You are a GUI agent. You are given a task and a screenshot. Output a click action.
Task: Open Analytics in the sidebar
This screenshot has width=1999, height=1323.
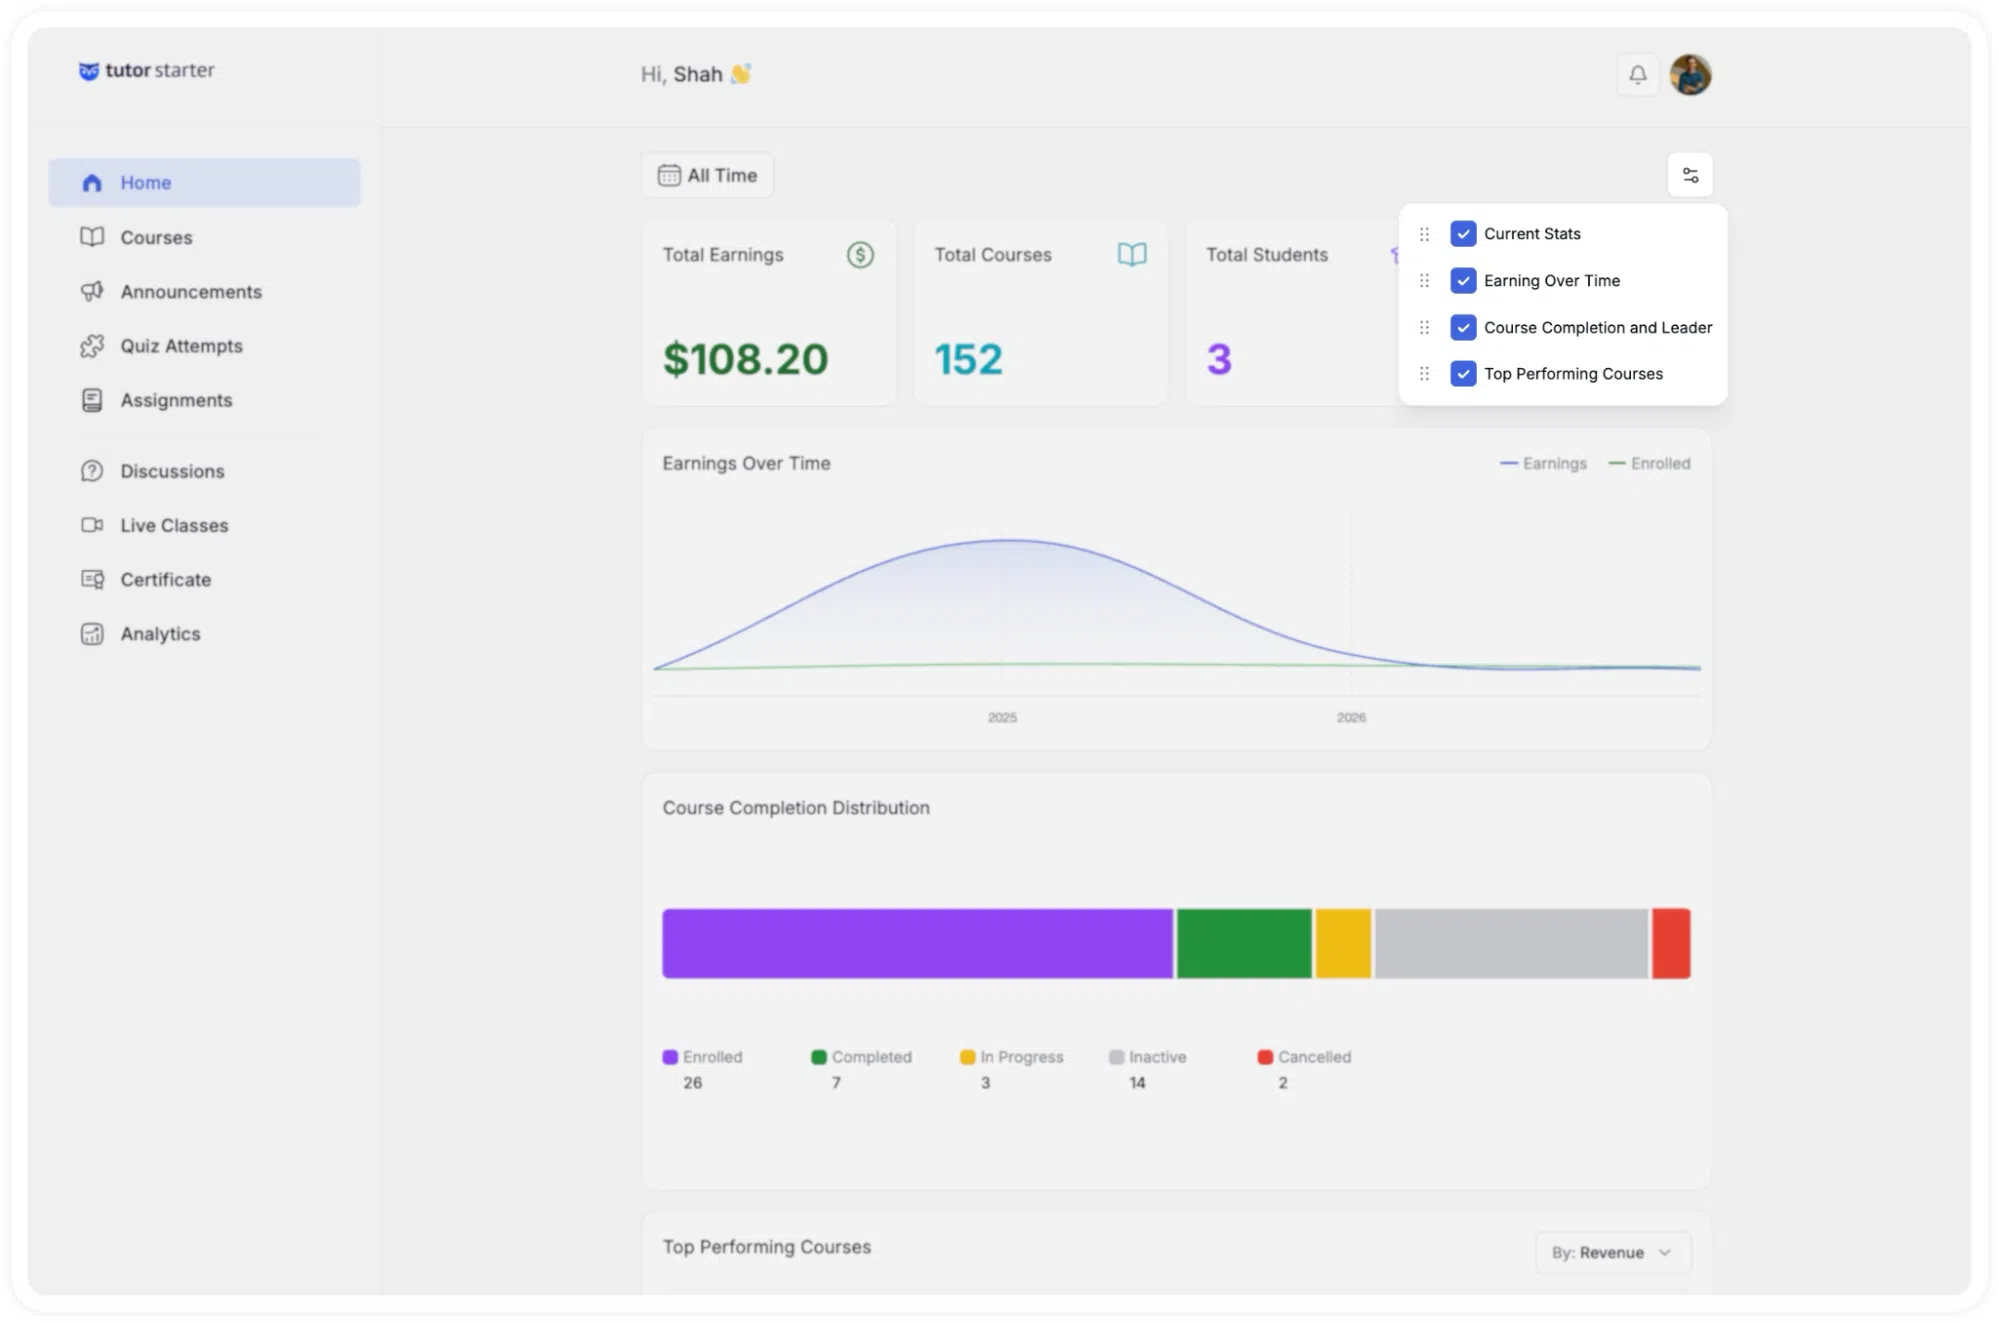point(205,634)
